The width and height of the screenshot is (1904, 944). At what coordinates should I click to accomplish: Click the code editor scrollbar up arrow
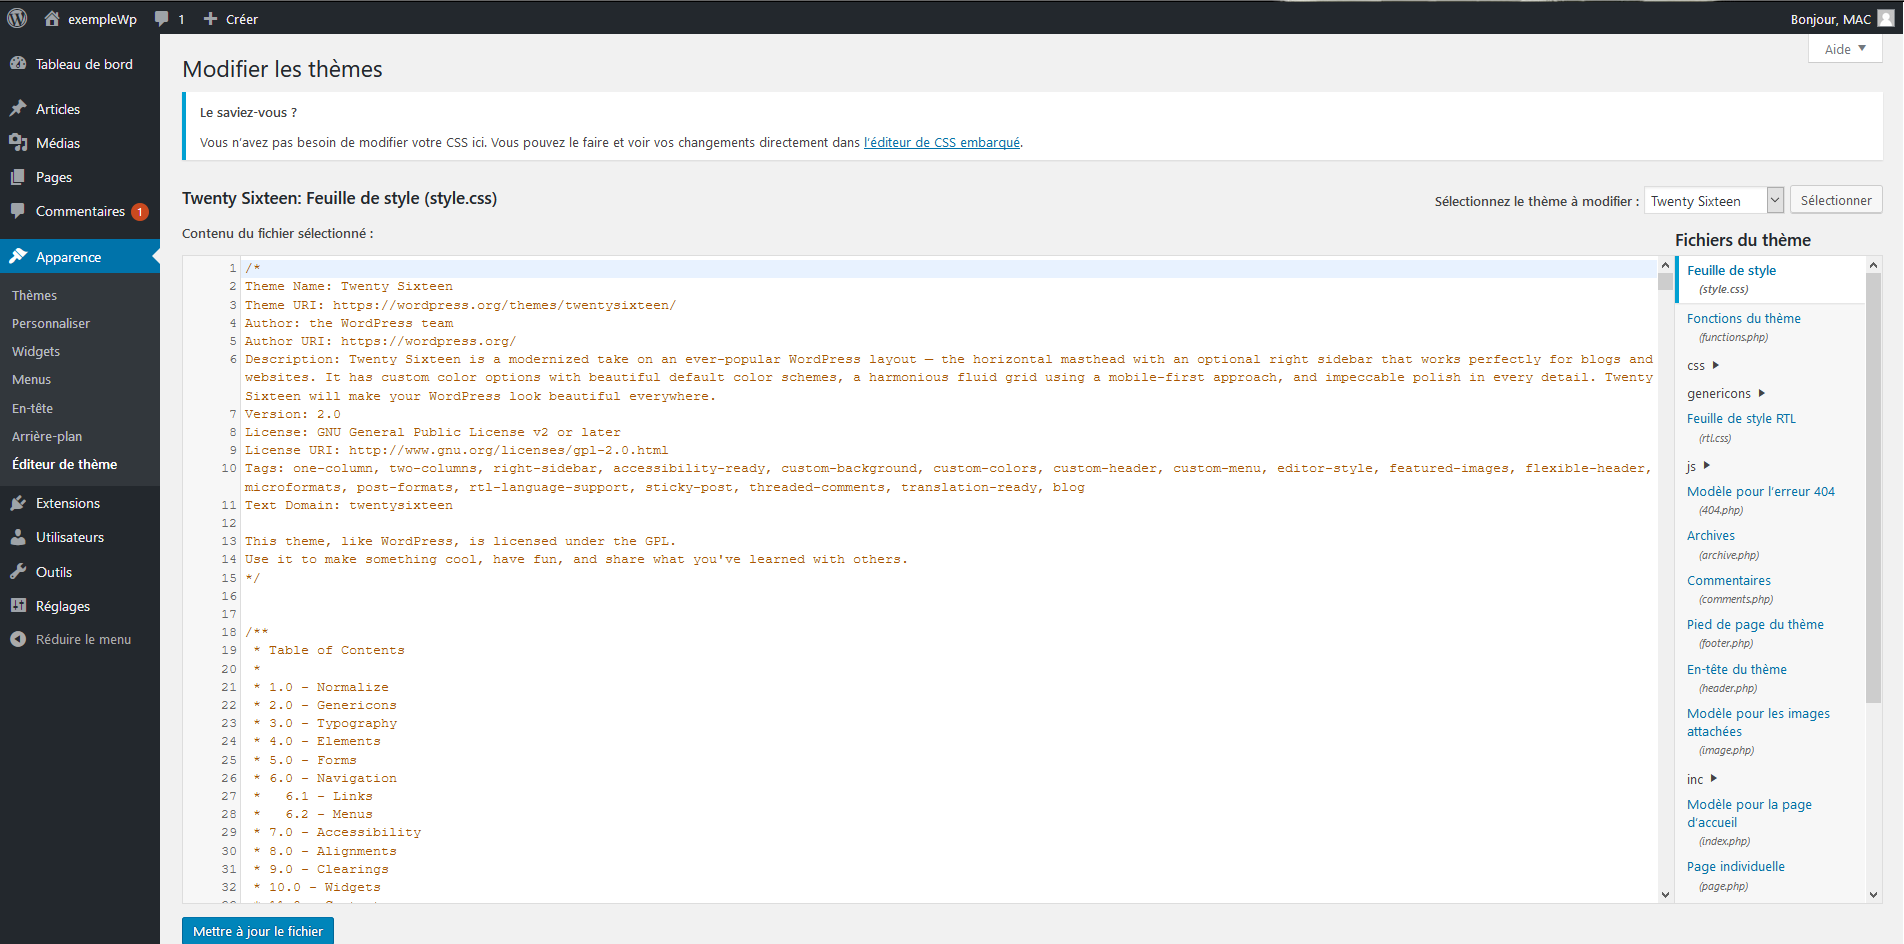(x=1665, y=266)
